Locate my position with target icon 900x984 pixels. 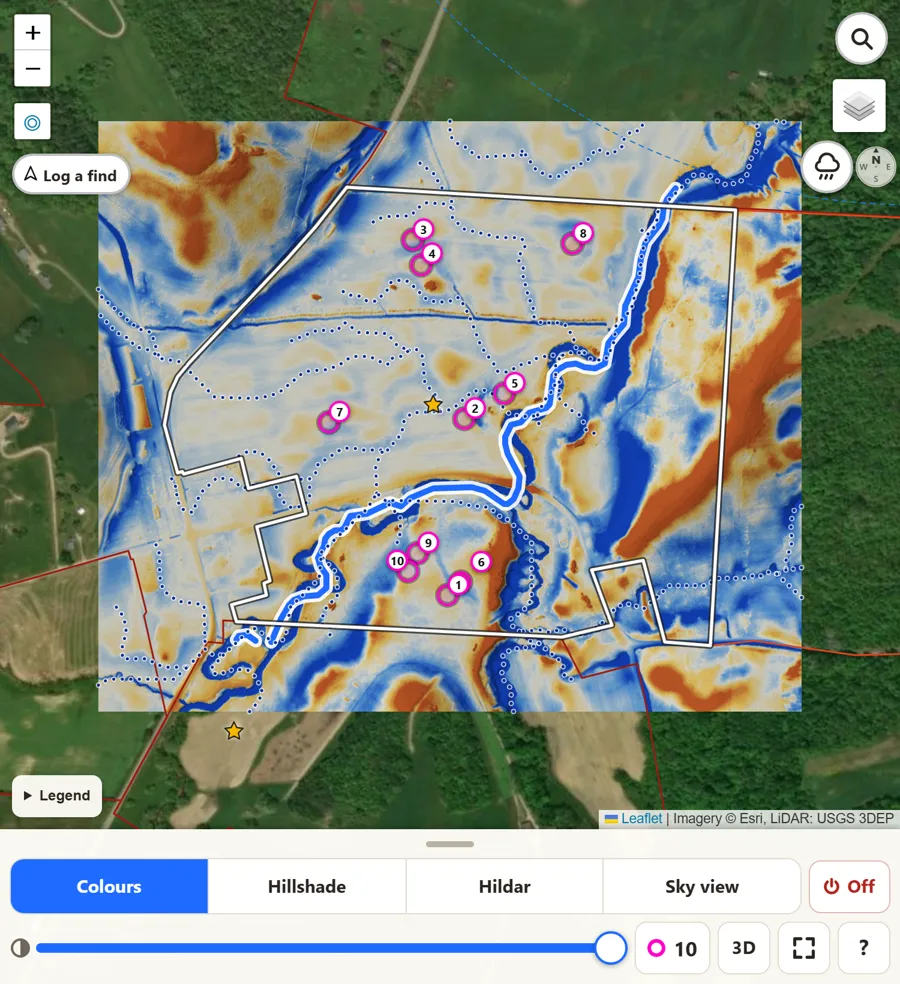pyautogui.click(x=33, y=122)
